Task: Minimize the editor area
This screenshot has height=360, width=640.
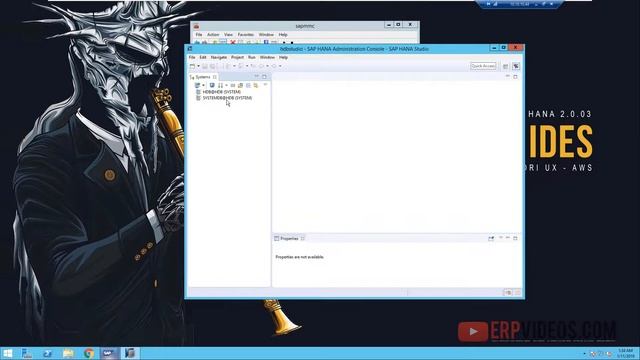Action: pyautogui.click(x=508, y=76)
